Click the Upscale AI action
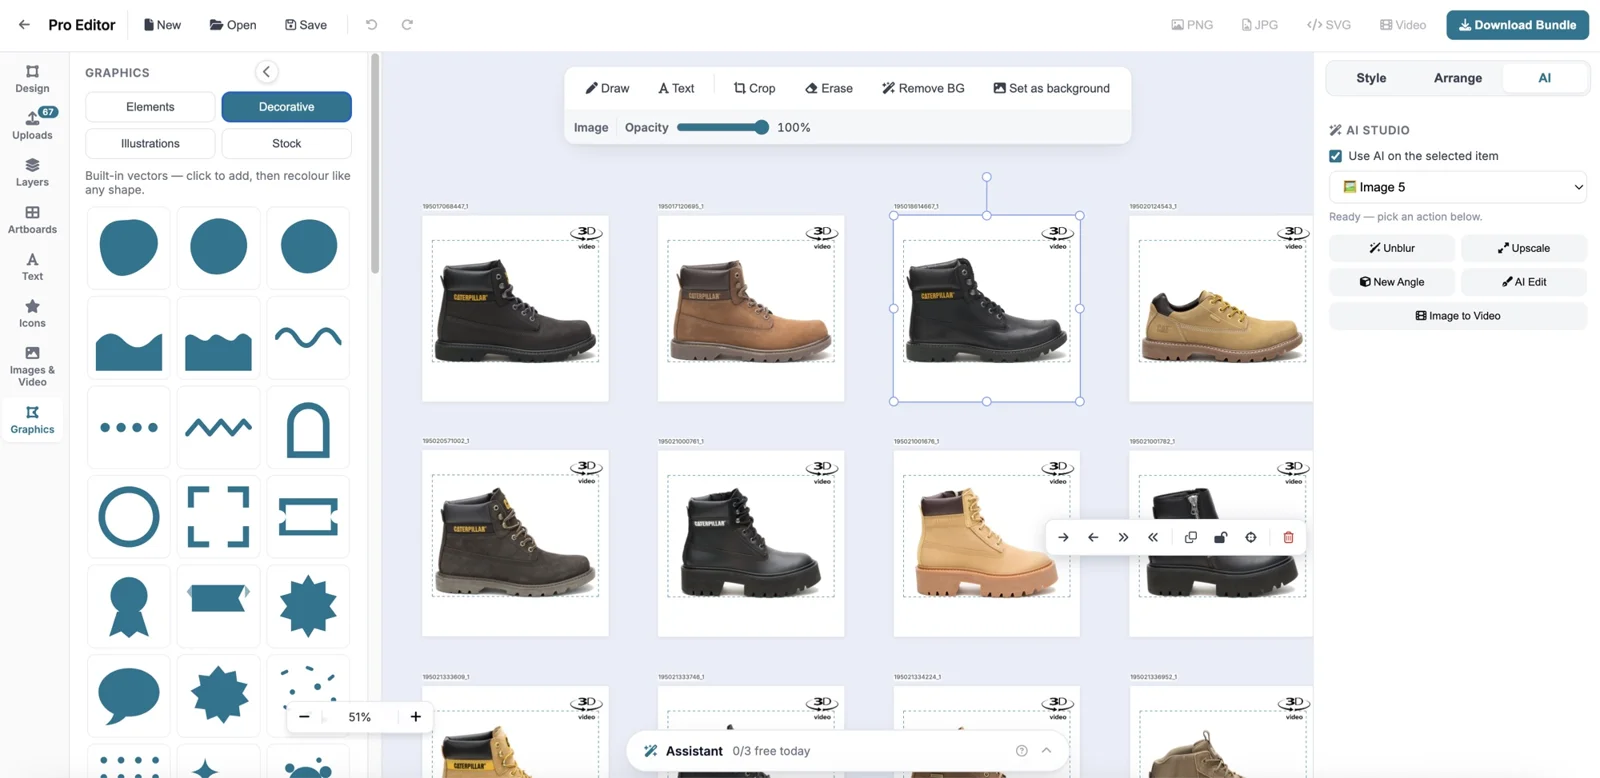This screenshot has height=778, width=1600. pyautogui.click(x=1524, y=248)
